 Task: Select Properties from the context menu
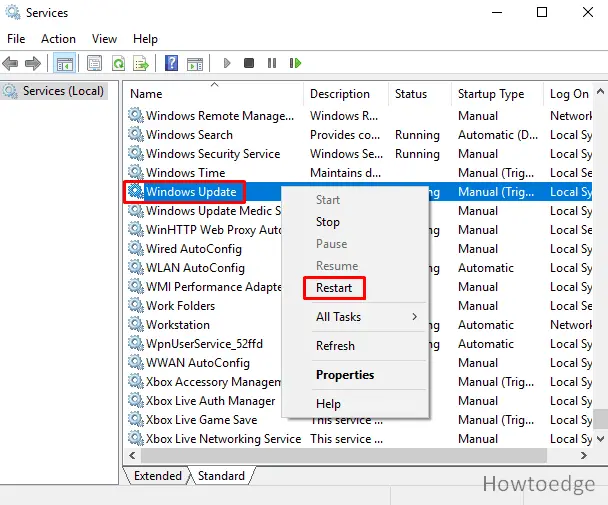(345, 375)
